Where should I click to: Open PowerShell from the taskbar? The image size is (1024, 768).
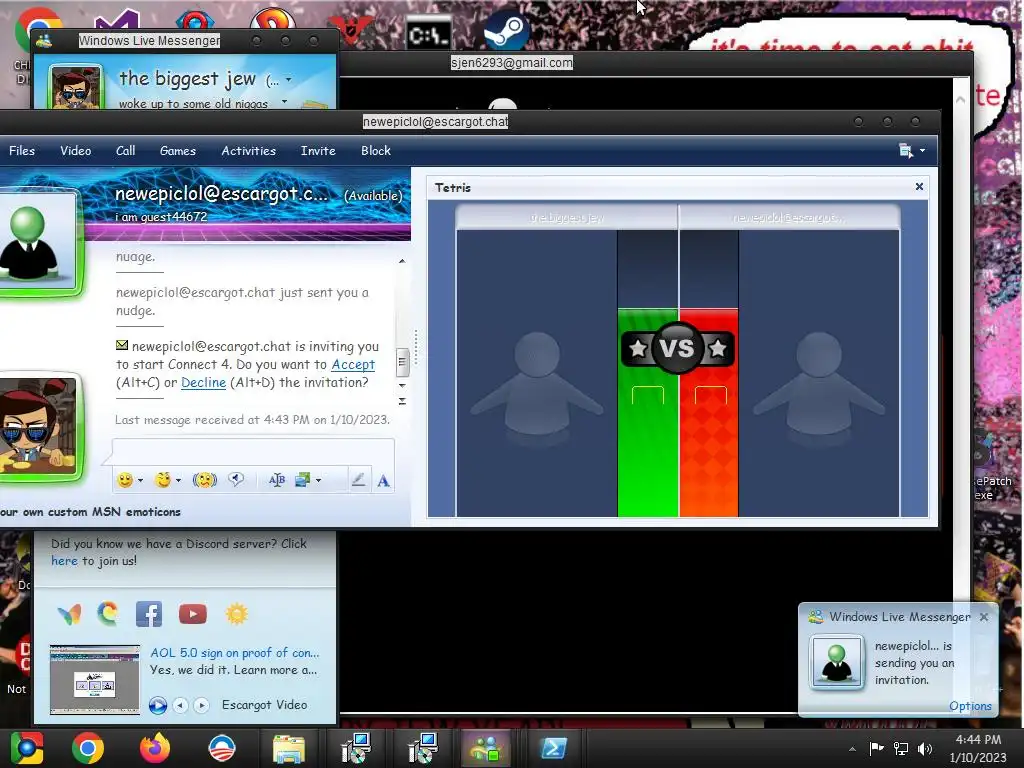click(x=554, y=749)
